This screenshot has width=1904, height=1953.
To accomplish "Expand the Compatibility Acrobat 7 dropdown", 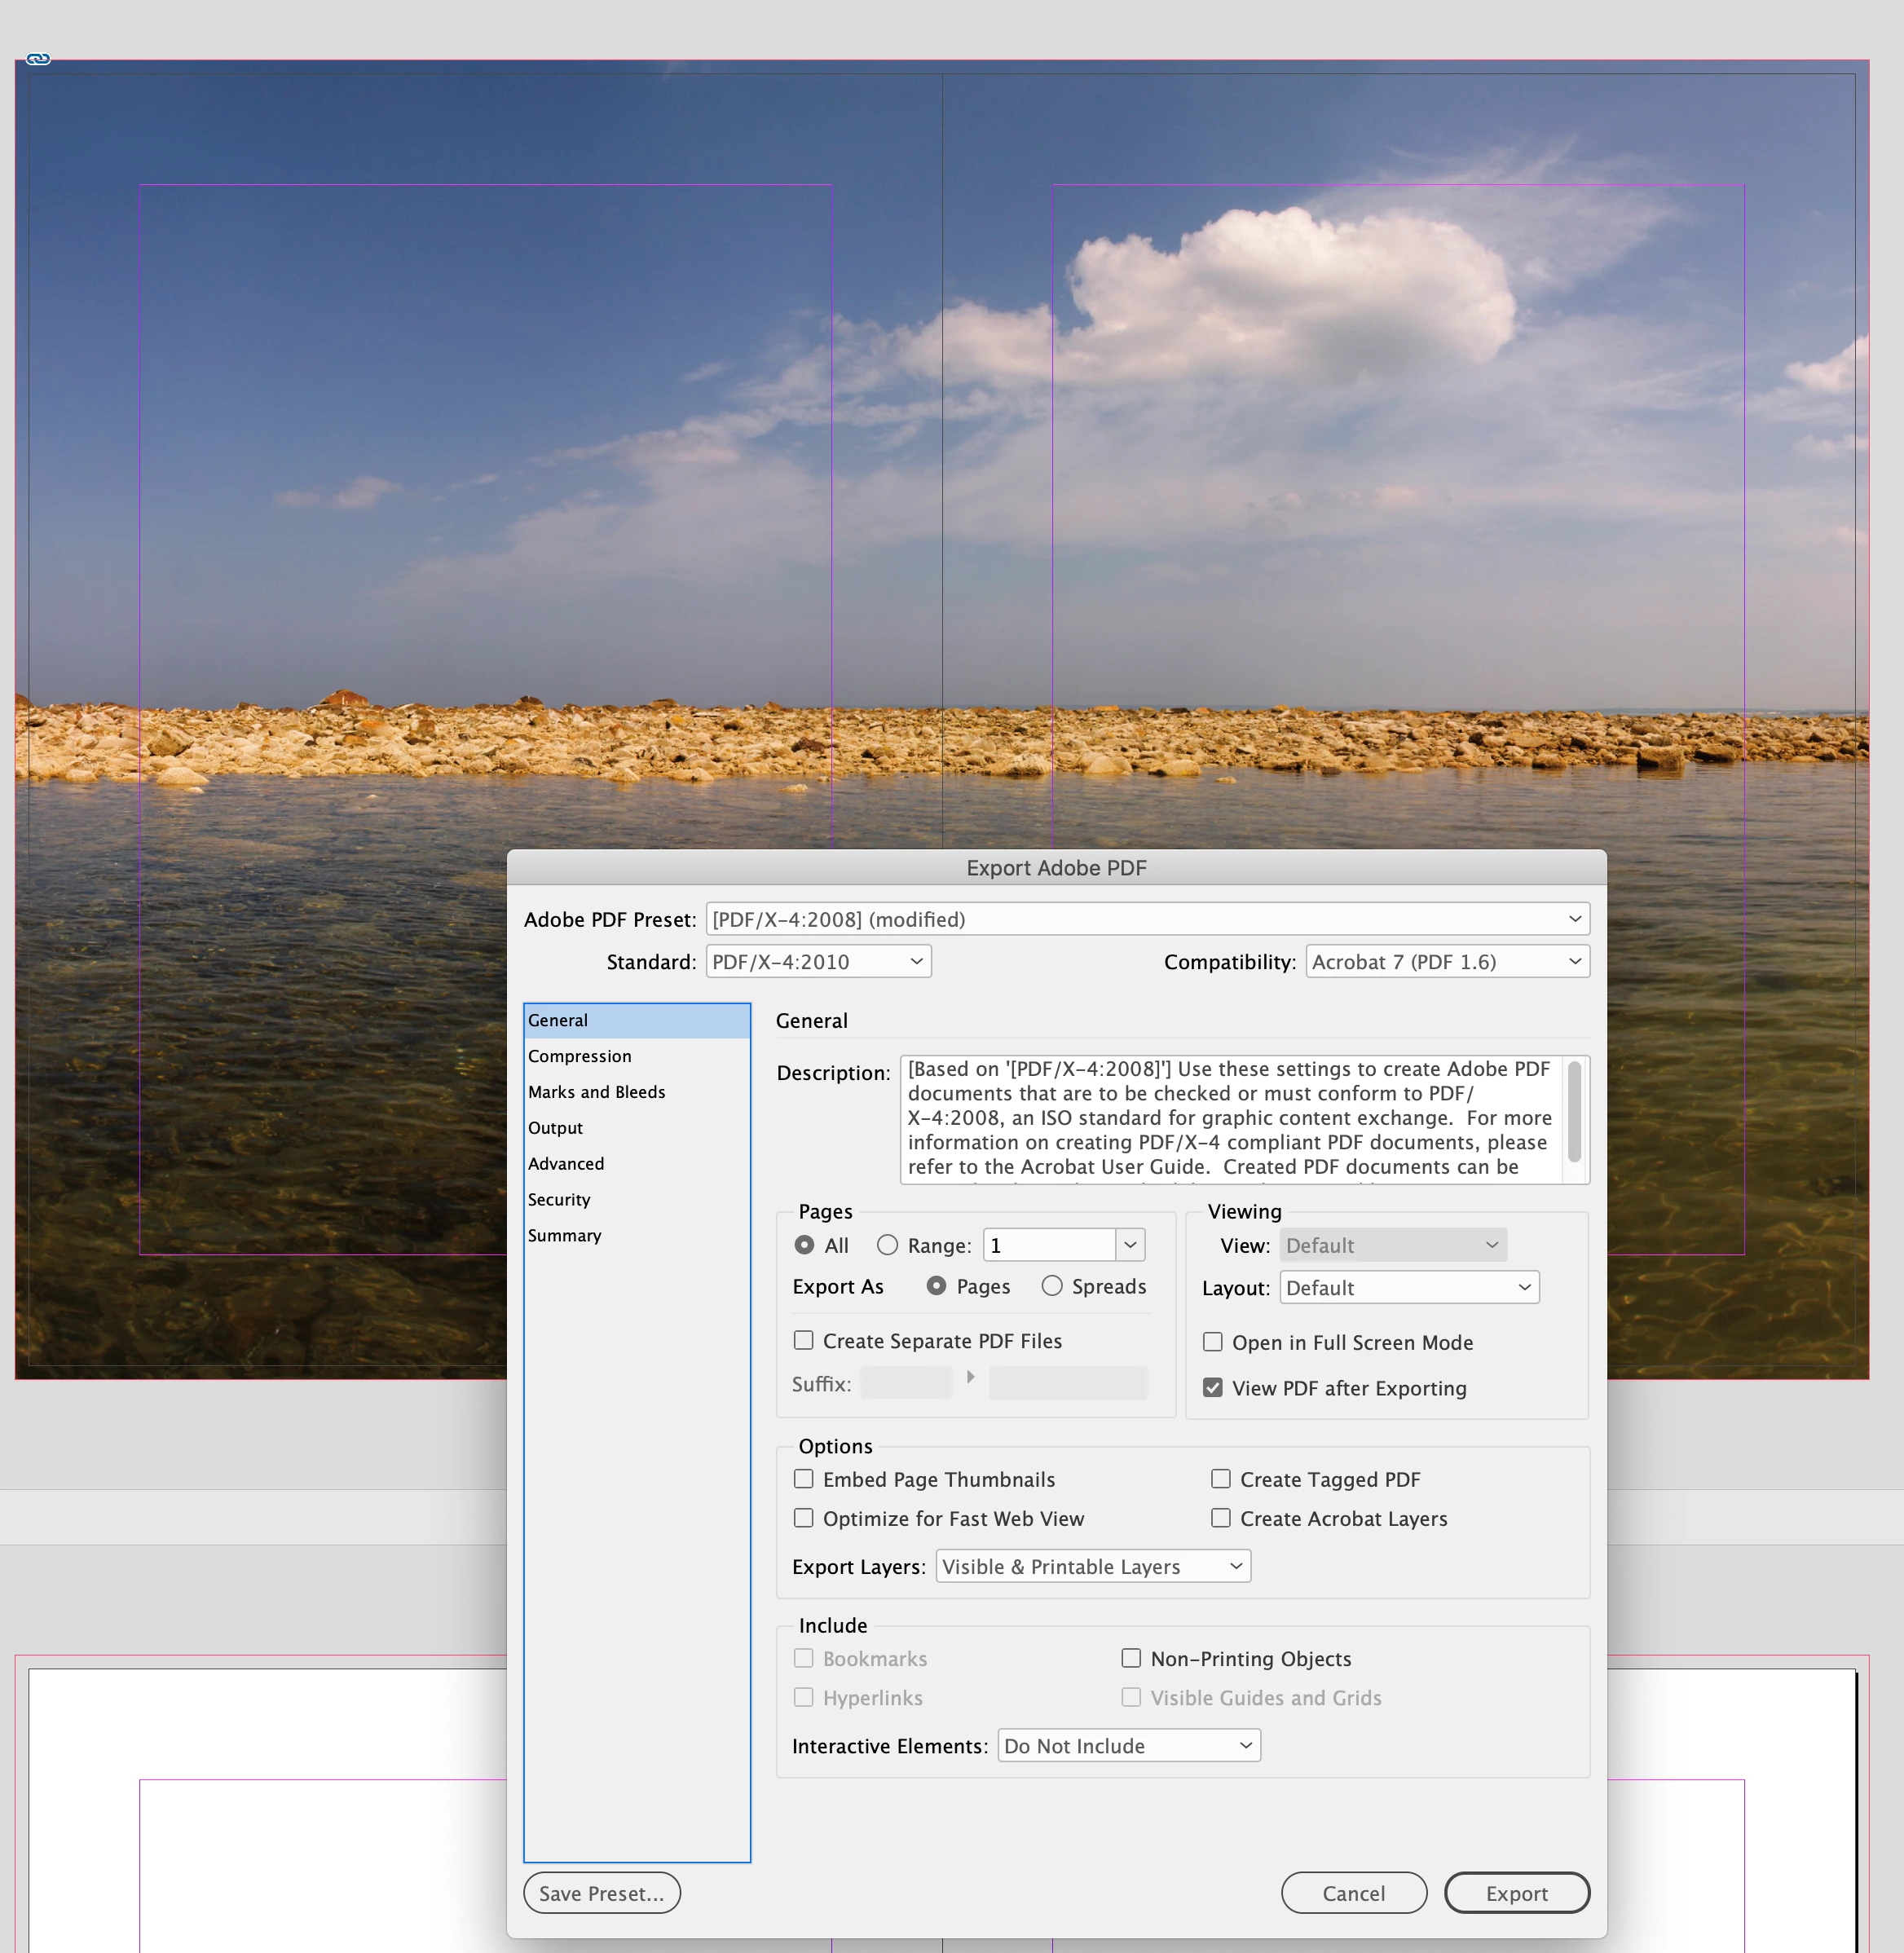I will tap(1446, 961).
